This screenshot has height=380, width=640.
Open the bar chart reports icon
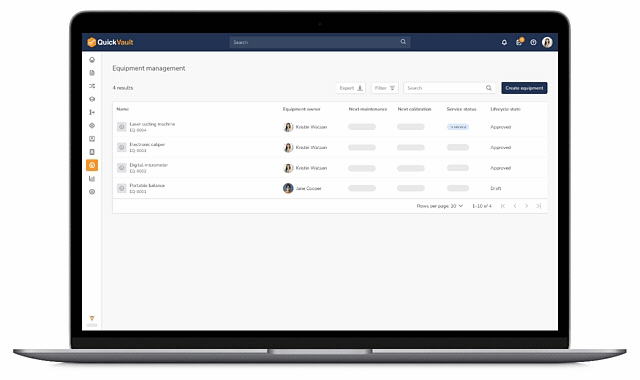[92, 178]
